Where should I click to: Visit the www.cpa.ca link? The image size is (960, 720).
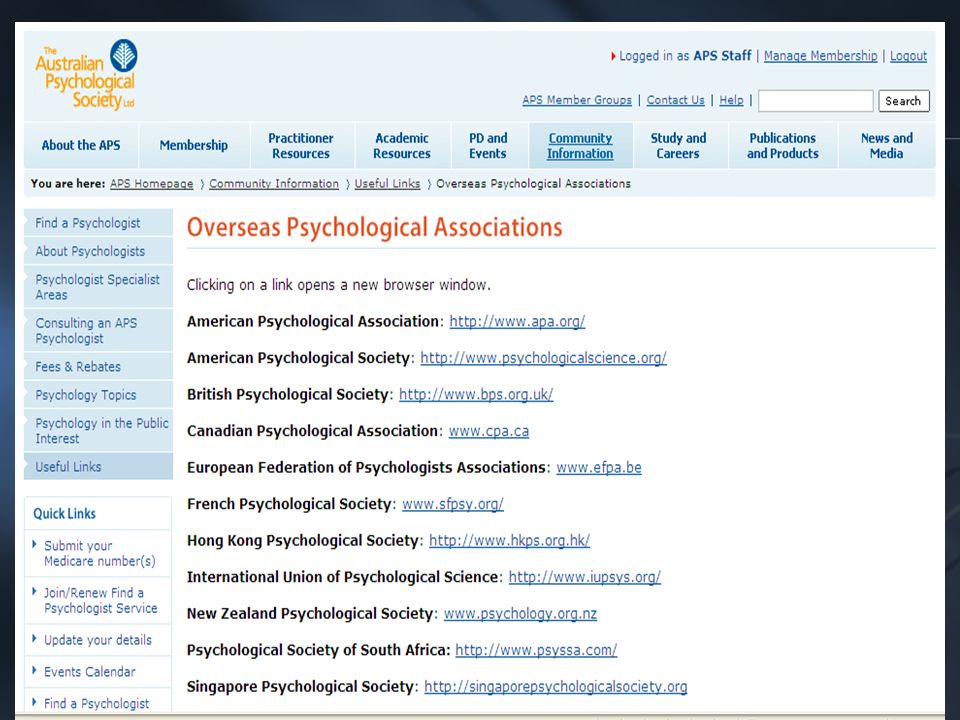point(489,431)
